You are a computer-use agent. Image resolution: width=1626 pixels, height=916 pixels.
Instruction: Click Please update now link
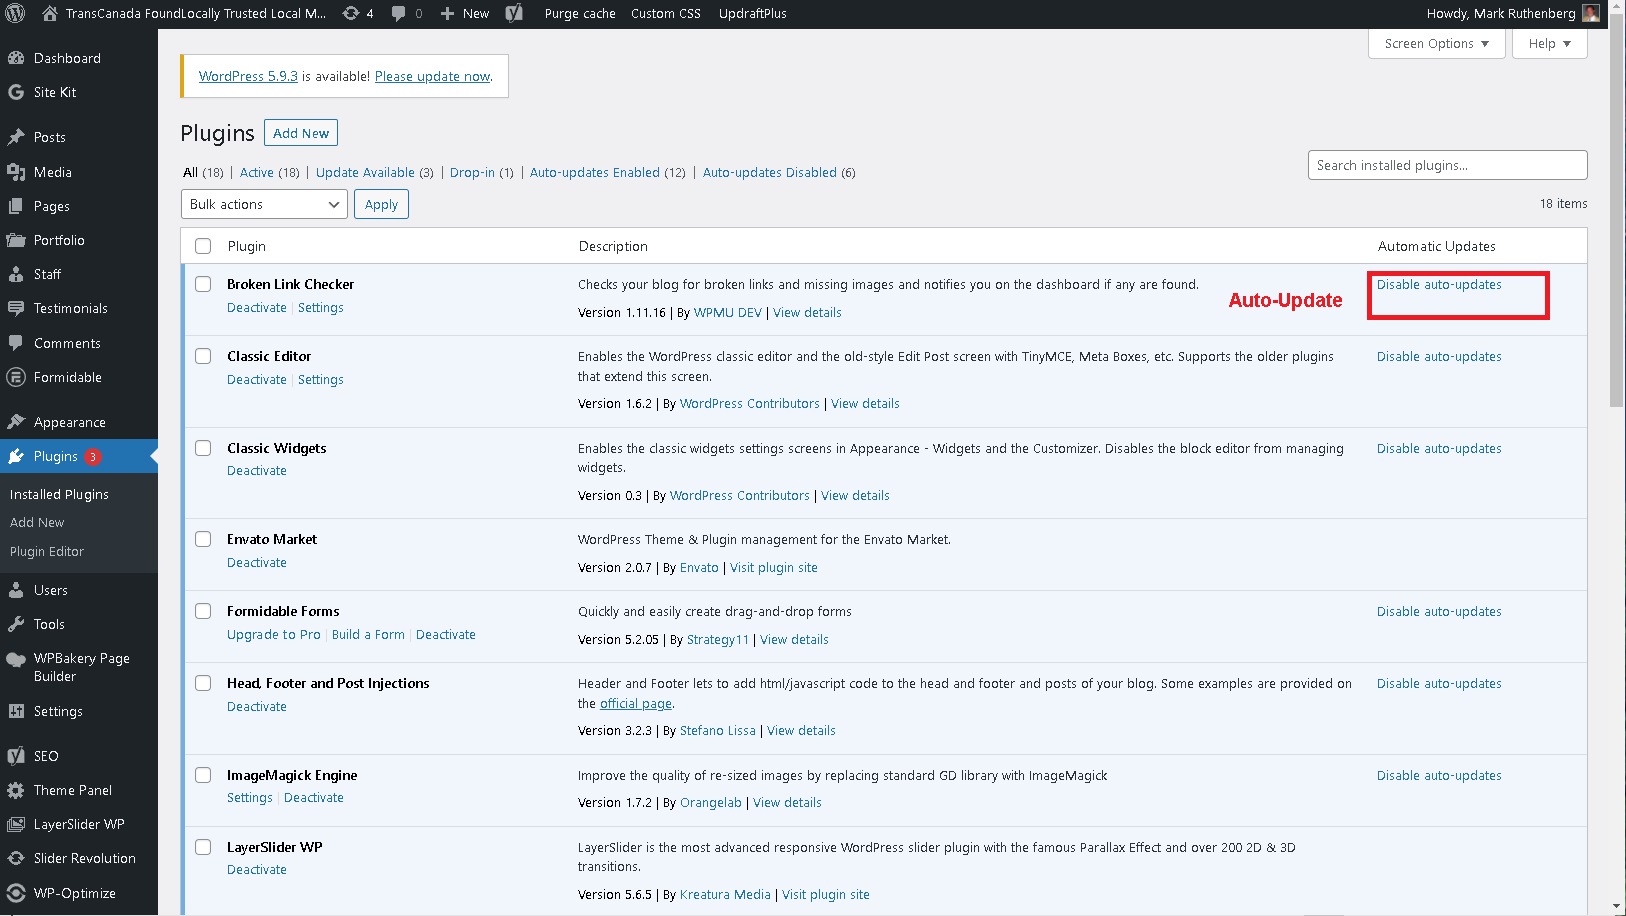tap(433, 76)
